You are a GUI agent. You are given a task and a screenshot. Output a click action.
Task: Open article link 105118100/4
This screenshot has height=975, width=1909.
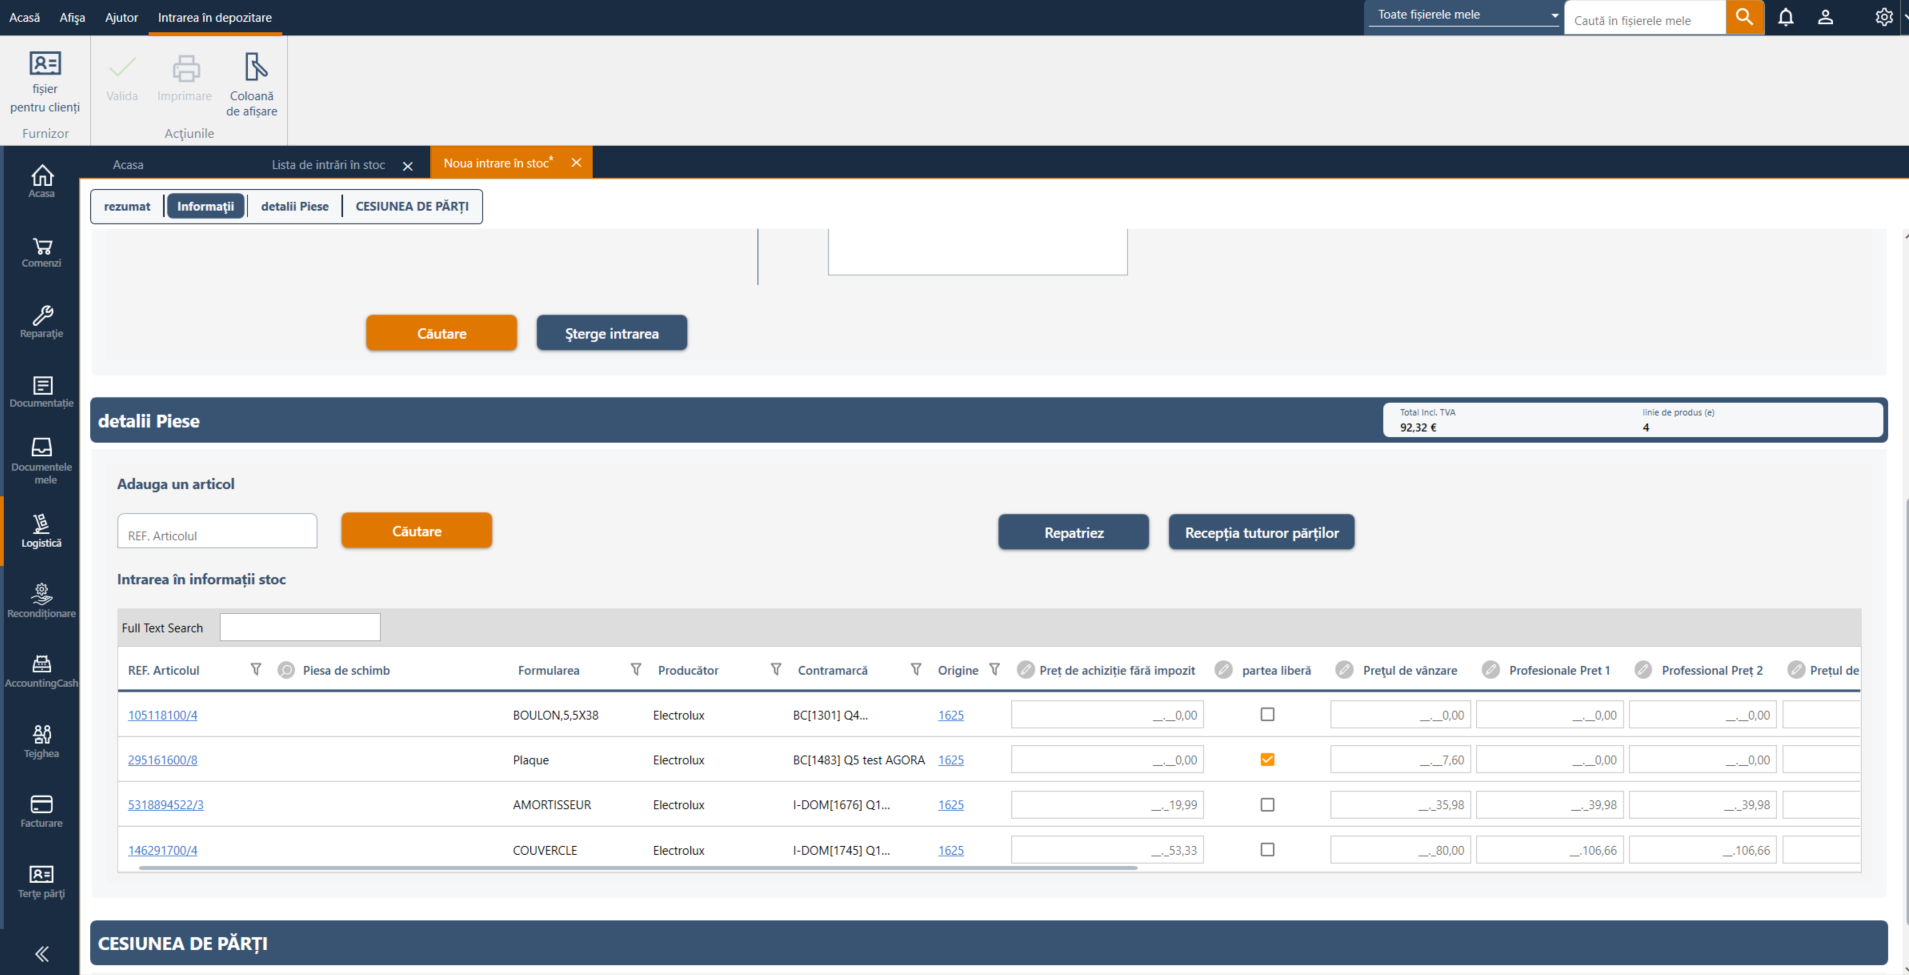[x=163, y=715]
